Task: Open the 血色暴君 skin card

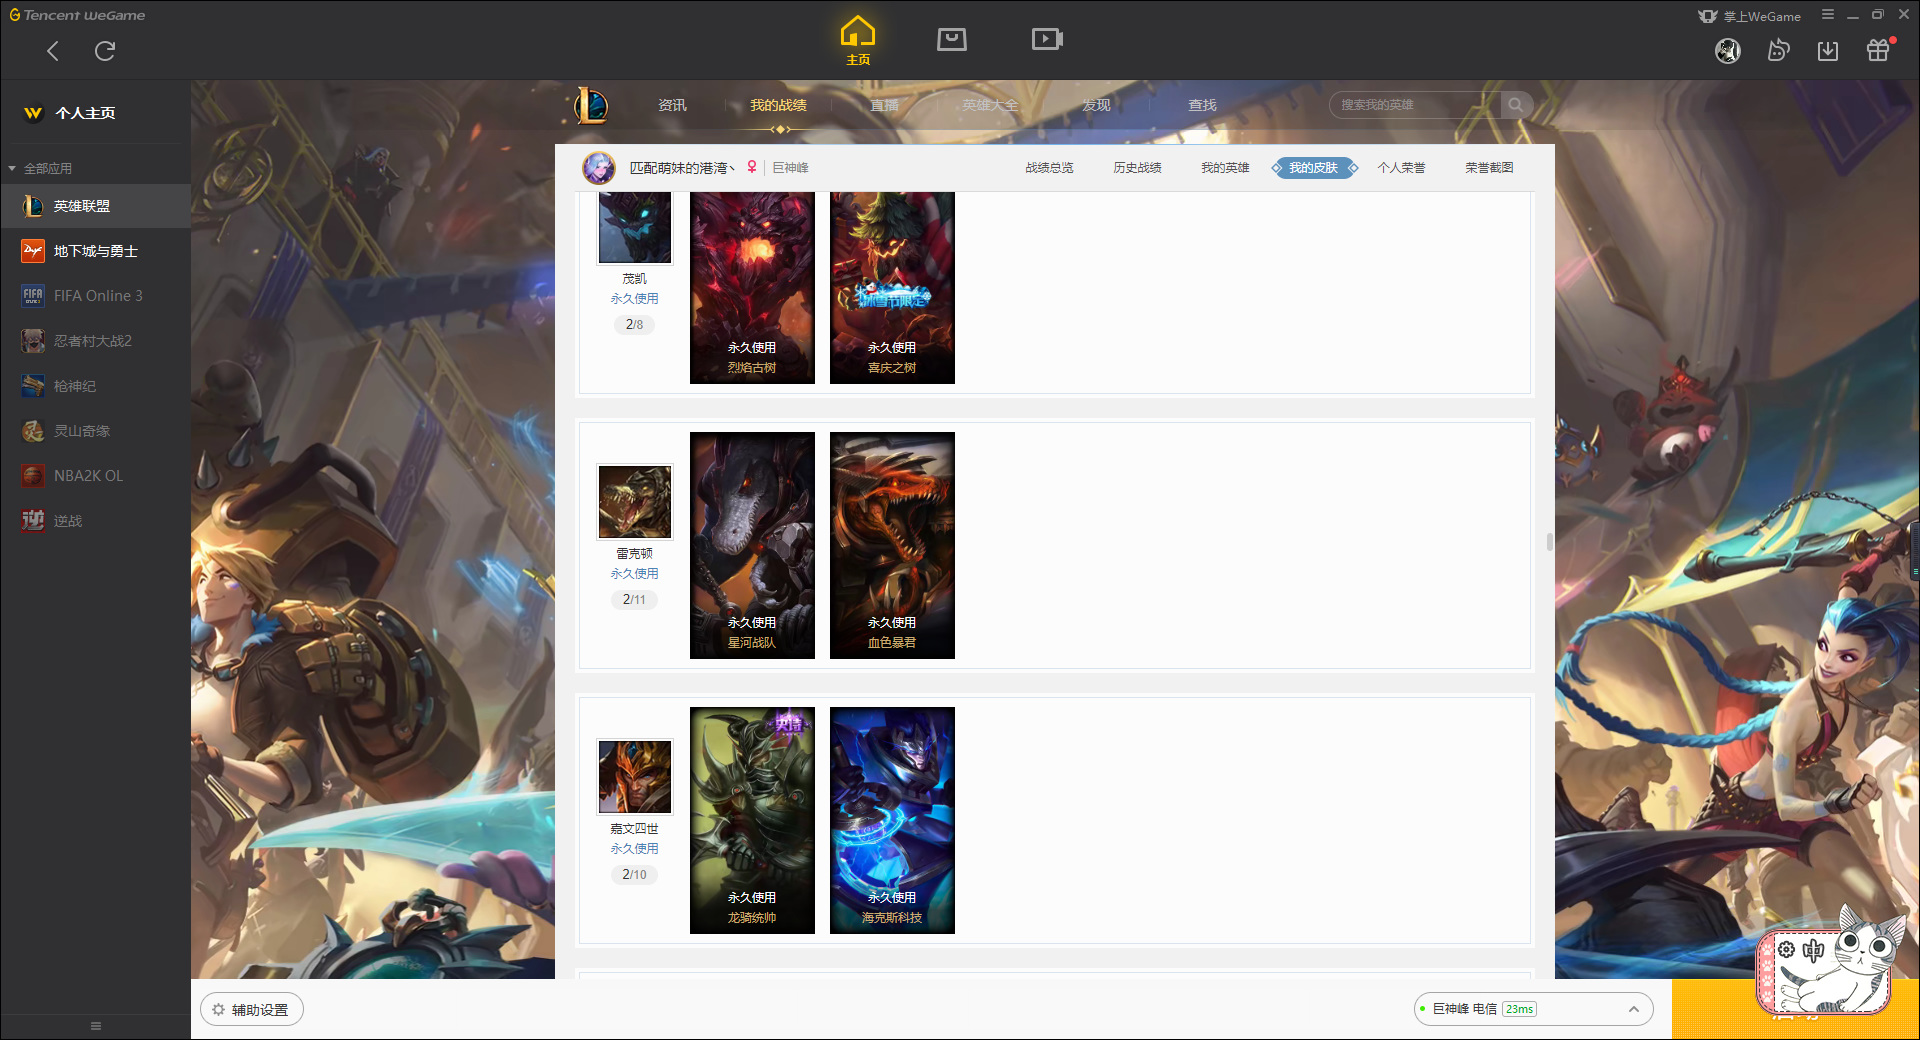Action: coord(892,546)
